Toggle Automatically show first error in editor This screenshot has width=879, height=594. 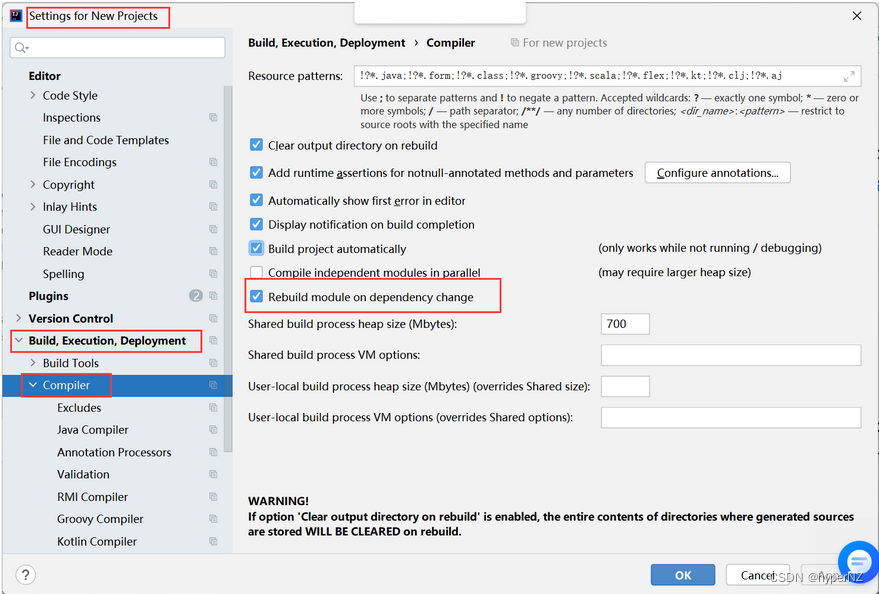coord(256,200)
